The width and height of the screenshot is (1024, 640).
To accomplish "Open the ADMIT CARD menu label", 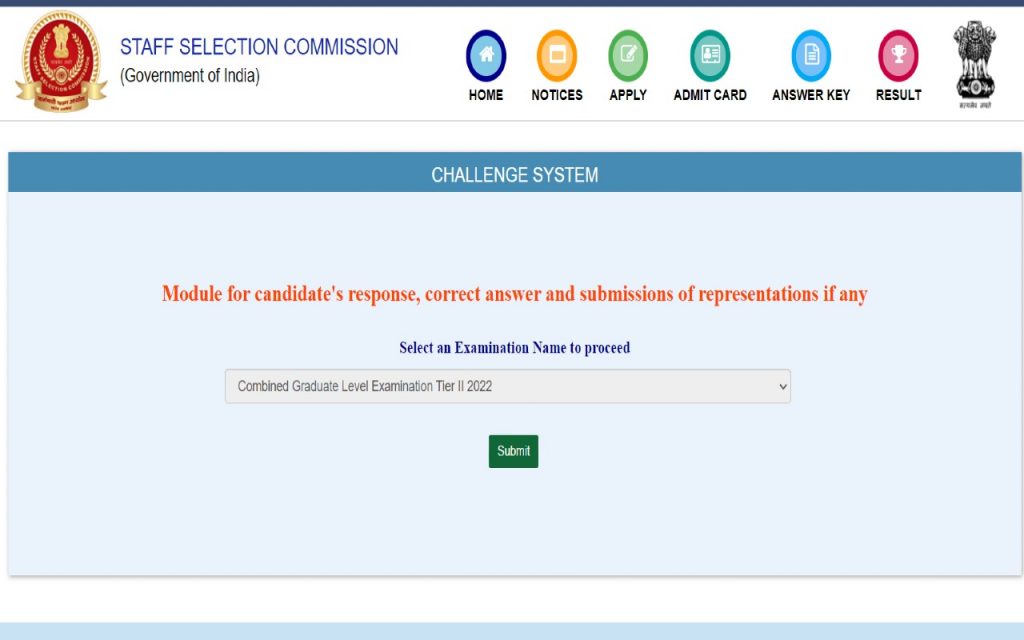I will pyautogui.click(x=710, y=95).
